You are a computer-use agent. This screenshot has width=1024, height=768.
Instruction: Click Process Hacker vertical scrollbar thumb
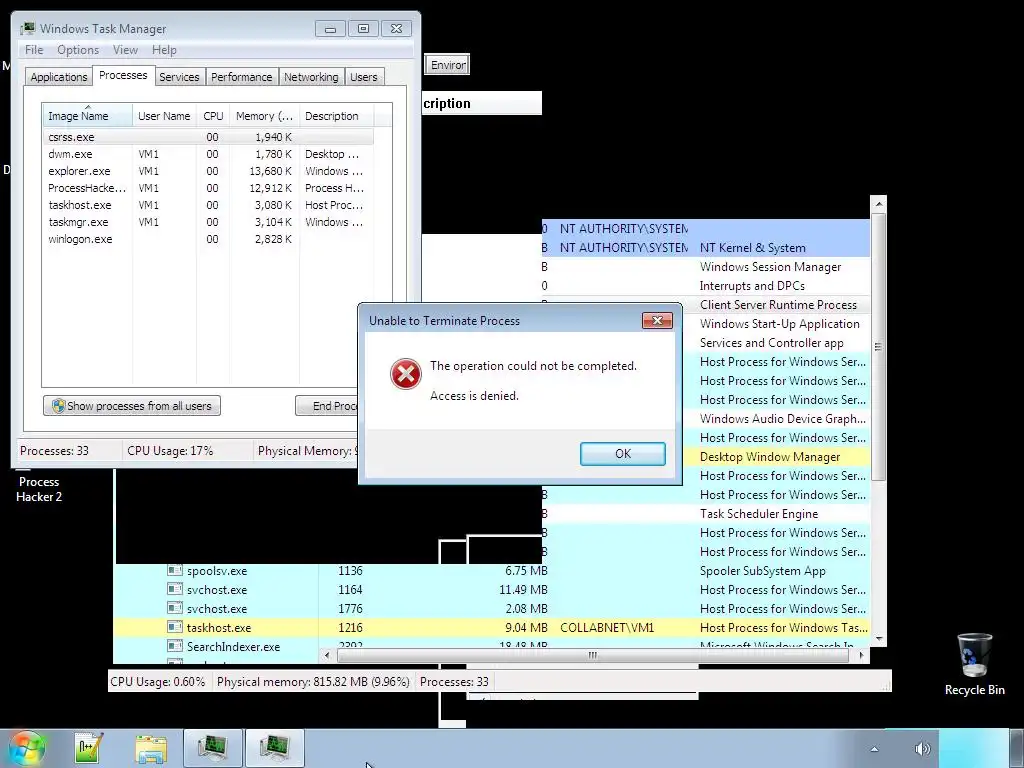878,347
